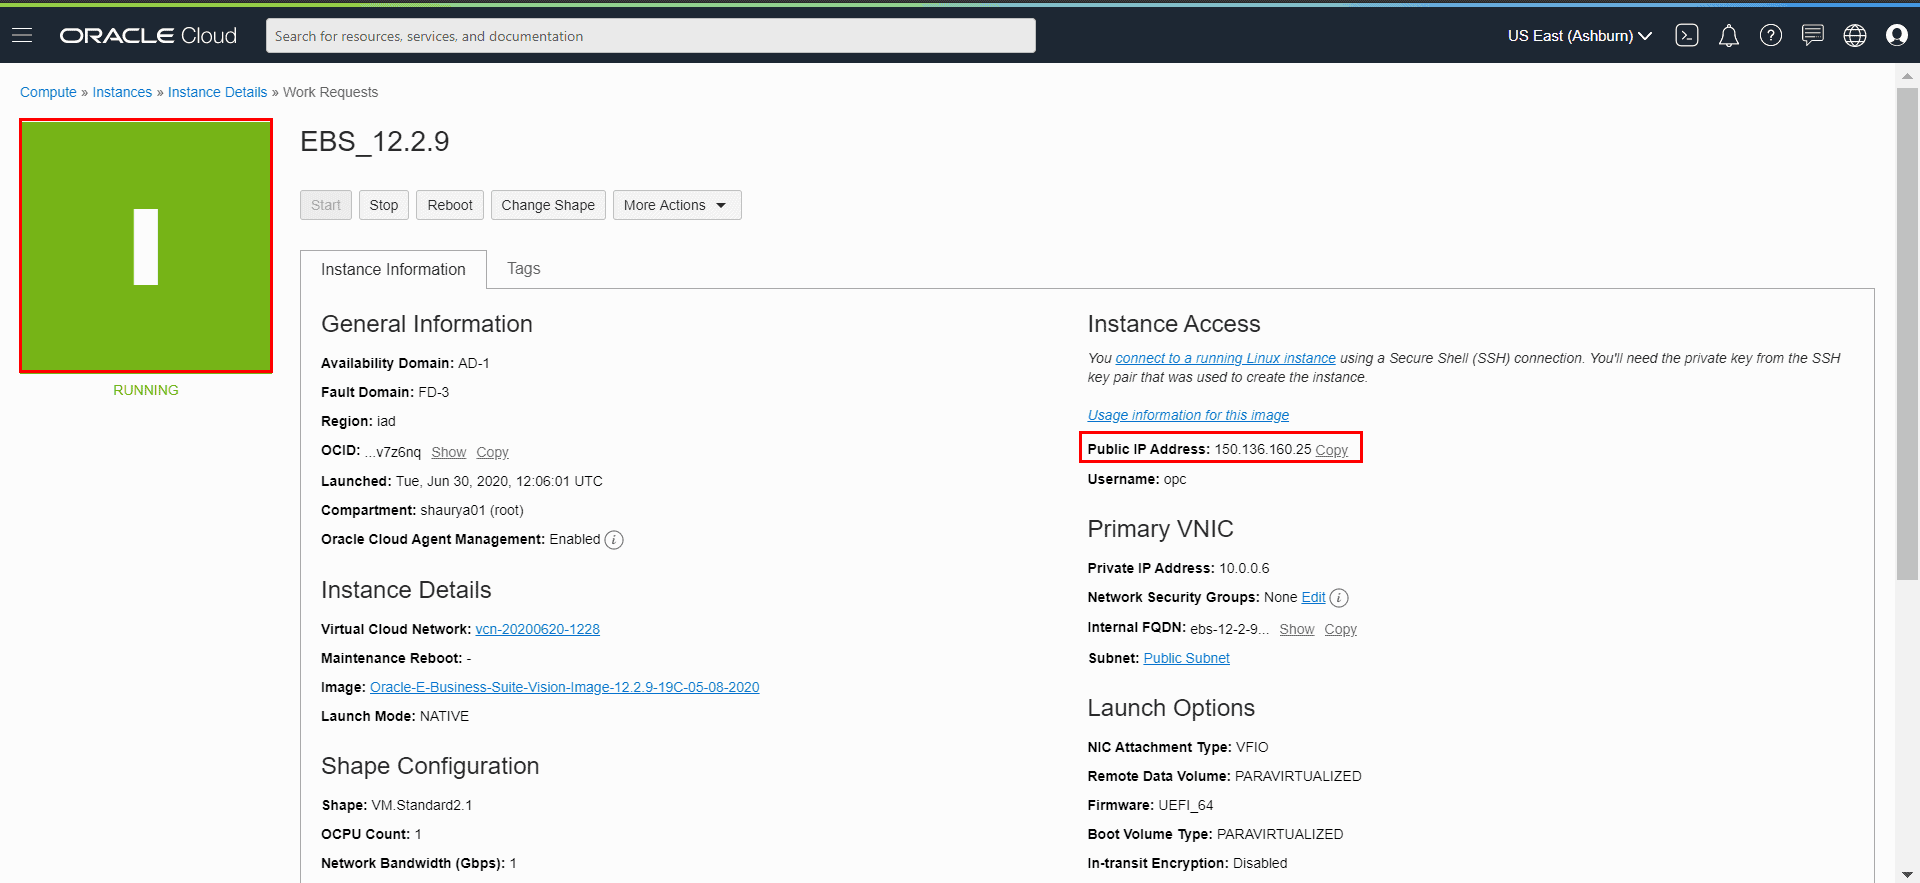Open the language globe icon
Viewport: 1920px width, 883px height.
(1855, 35)
